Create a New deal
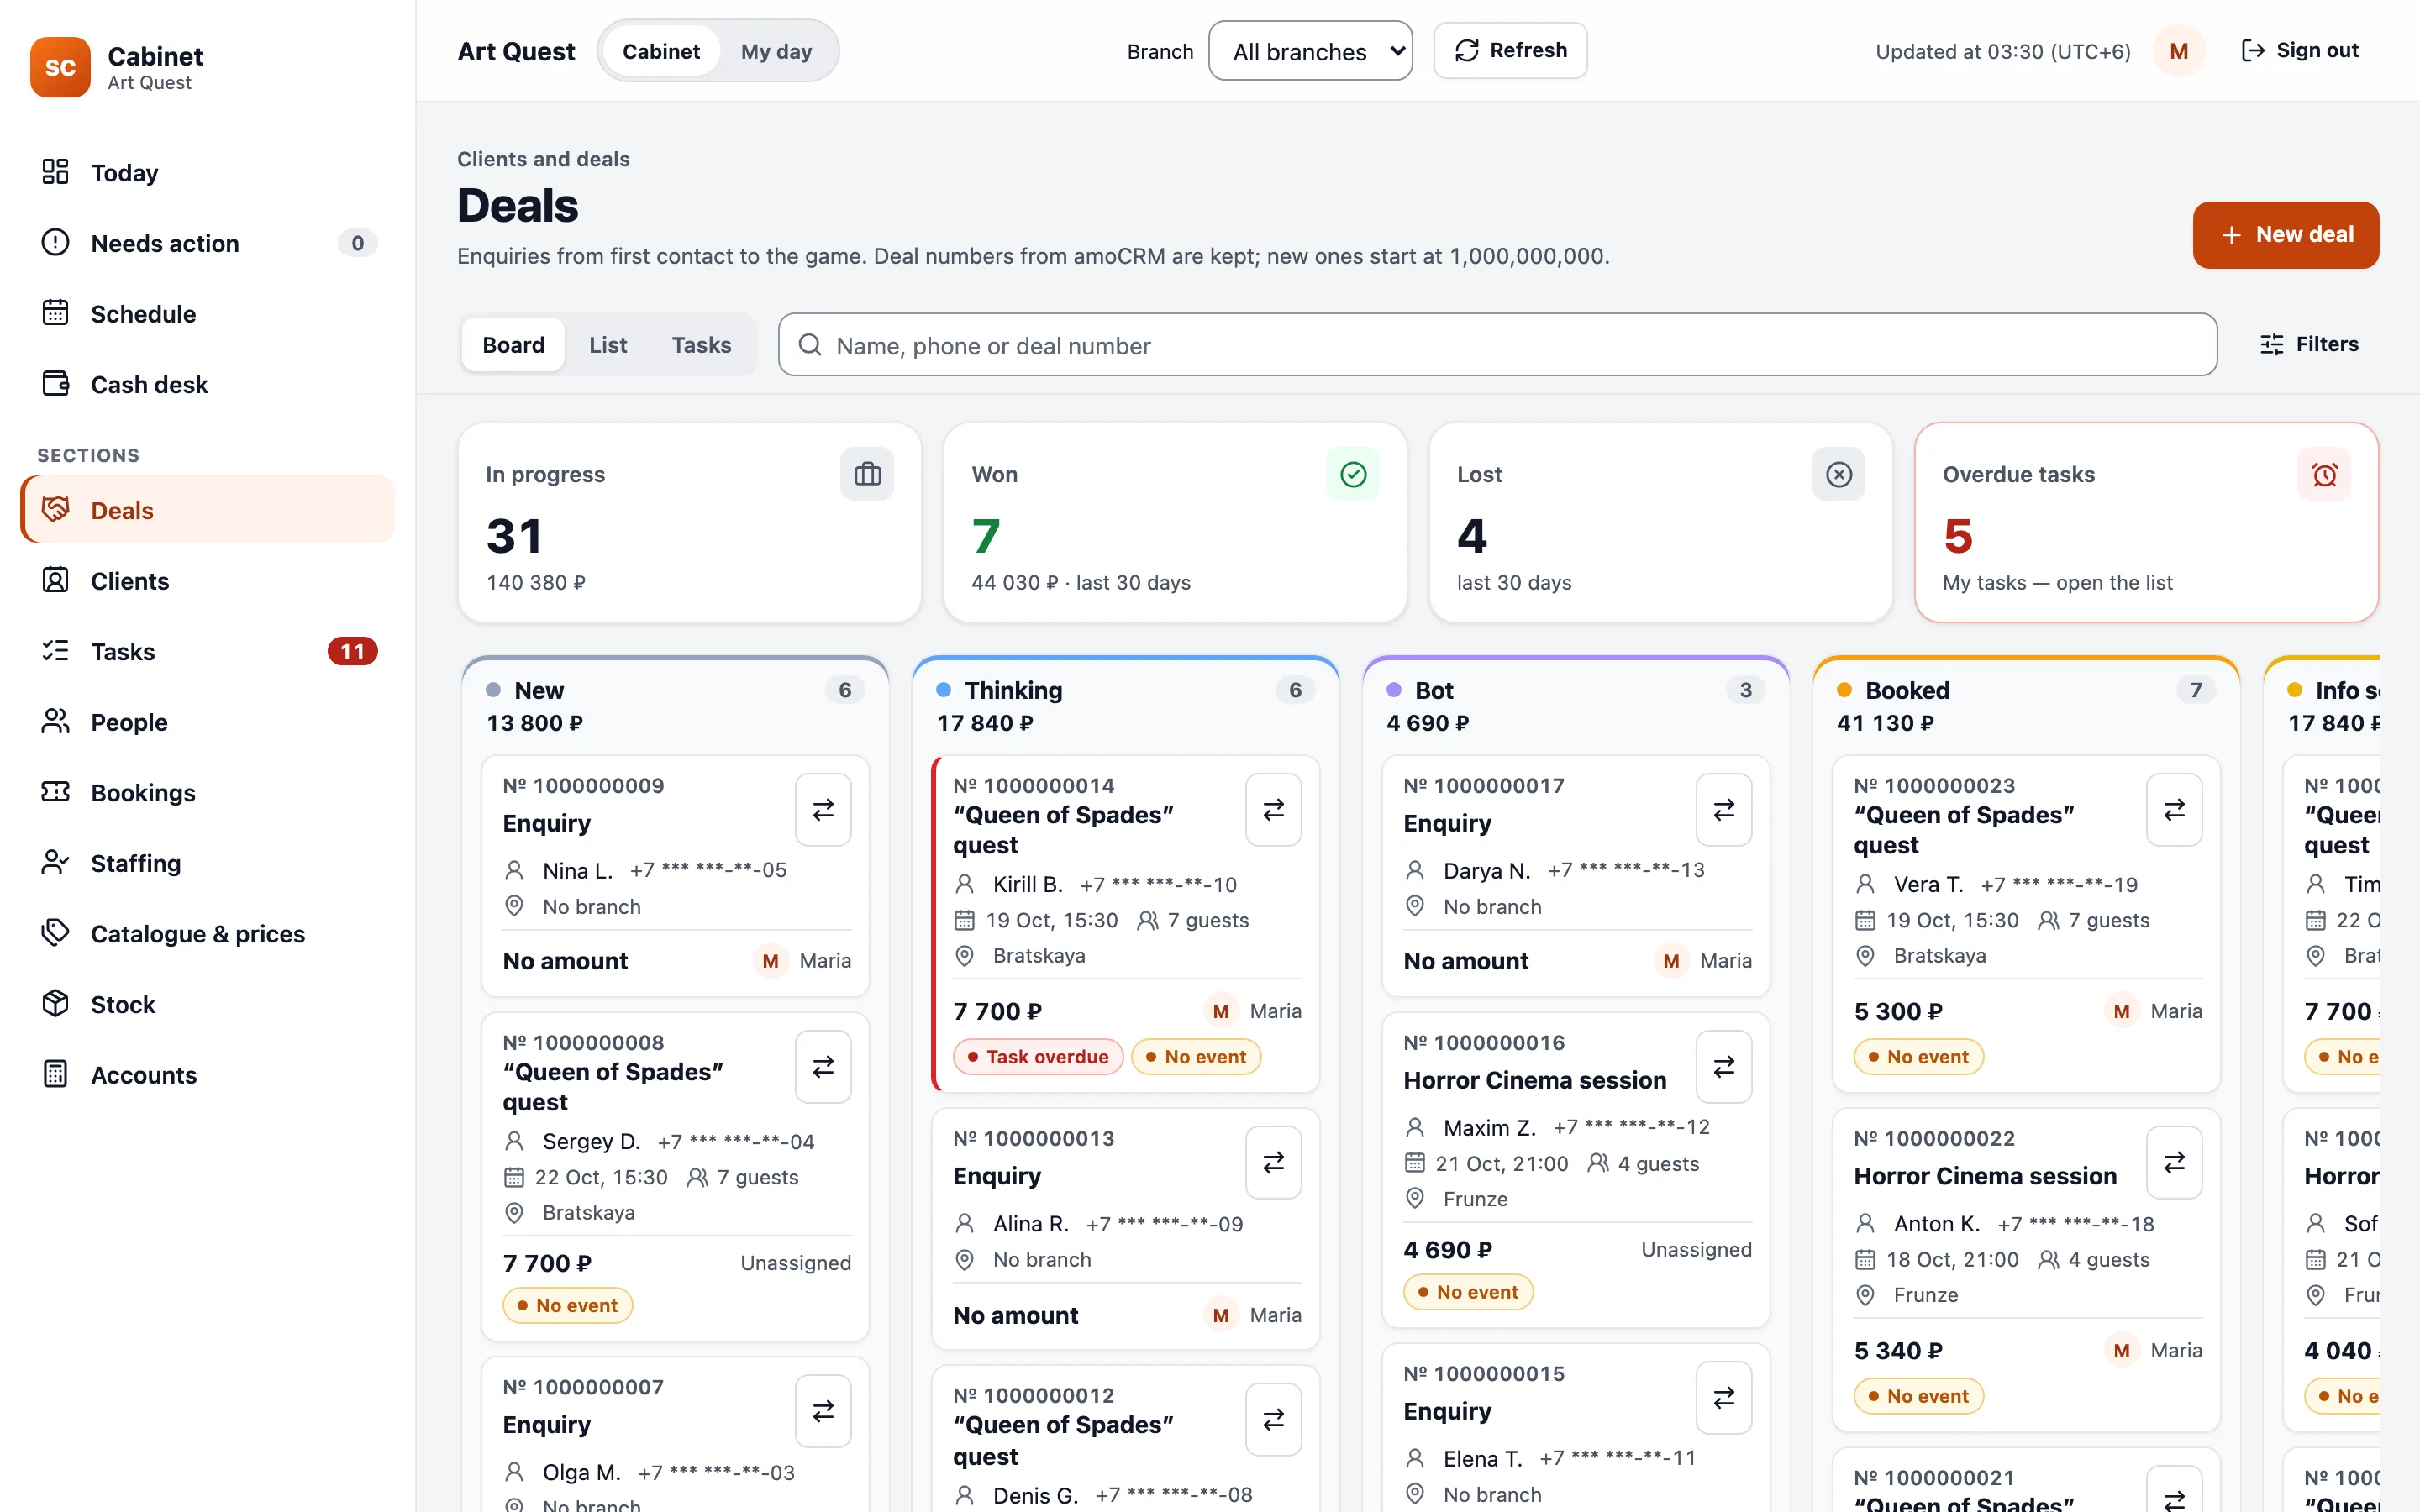The width and height of the screenshot is (2420, 1512). [x=2285, y=235]
